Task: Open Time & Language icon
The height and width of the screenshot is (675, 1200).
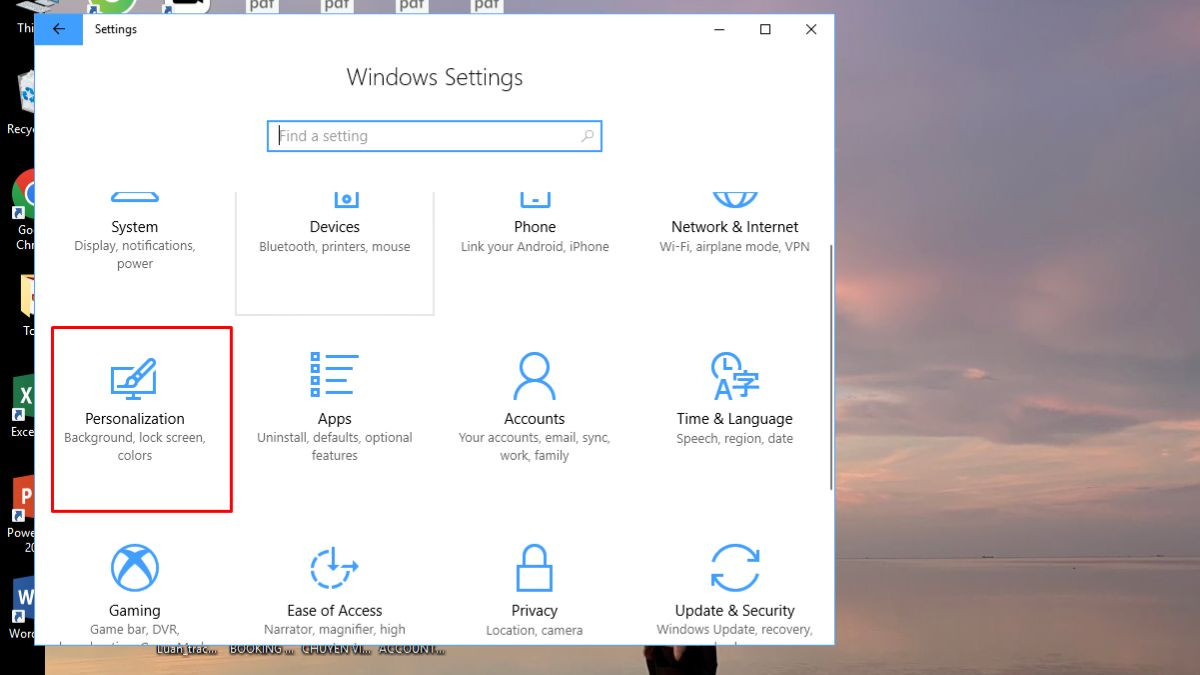Action: (734, 375)
